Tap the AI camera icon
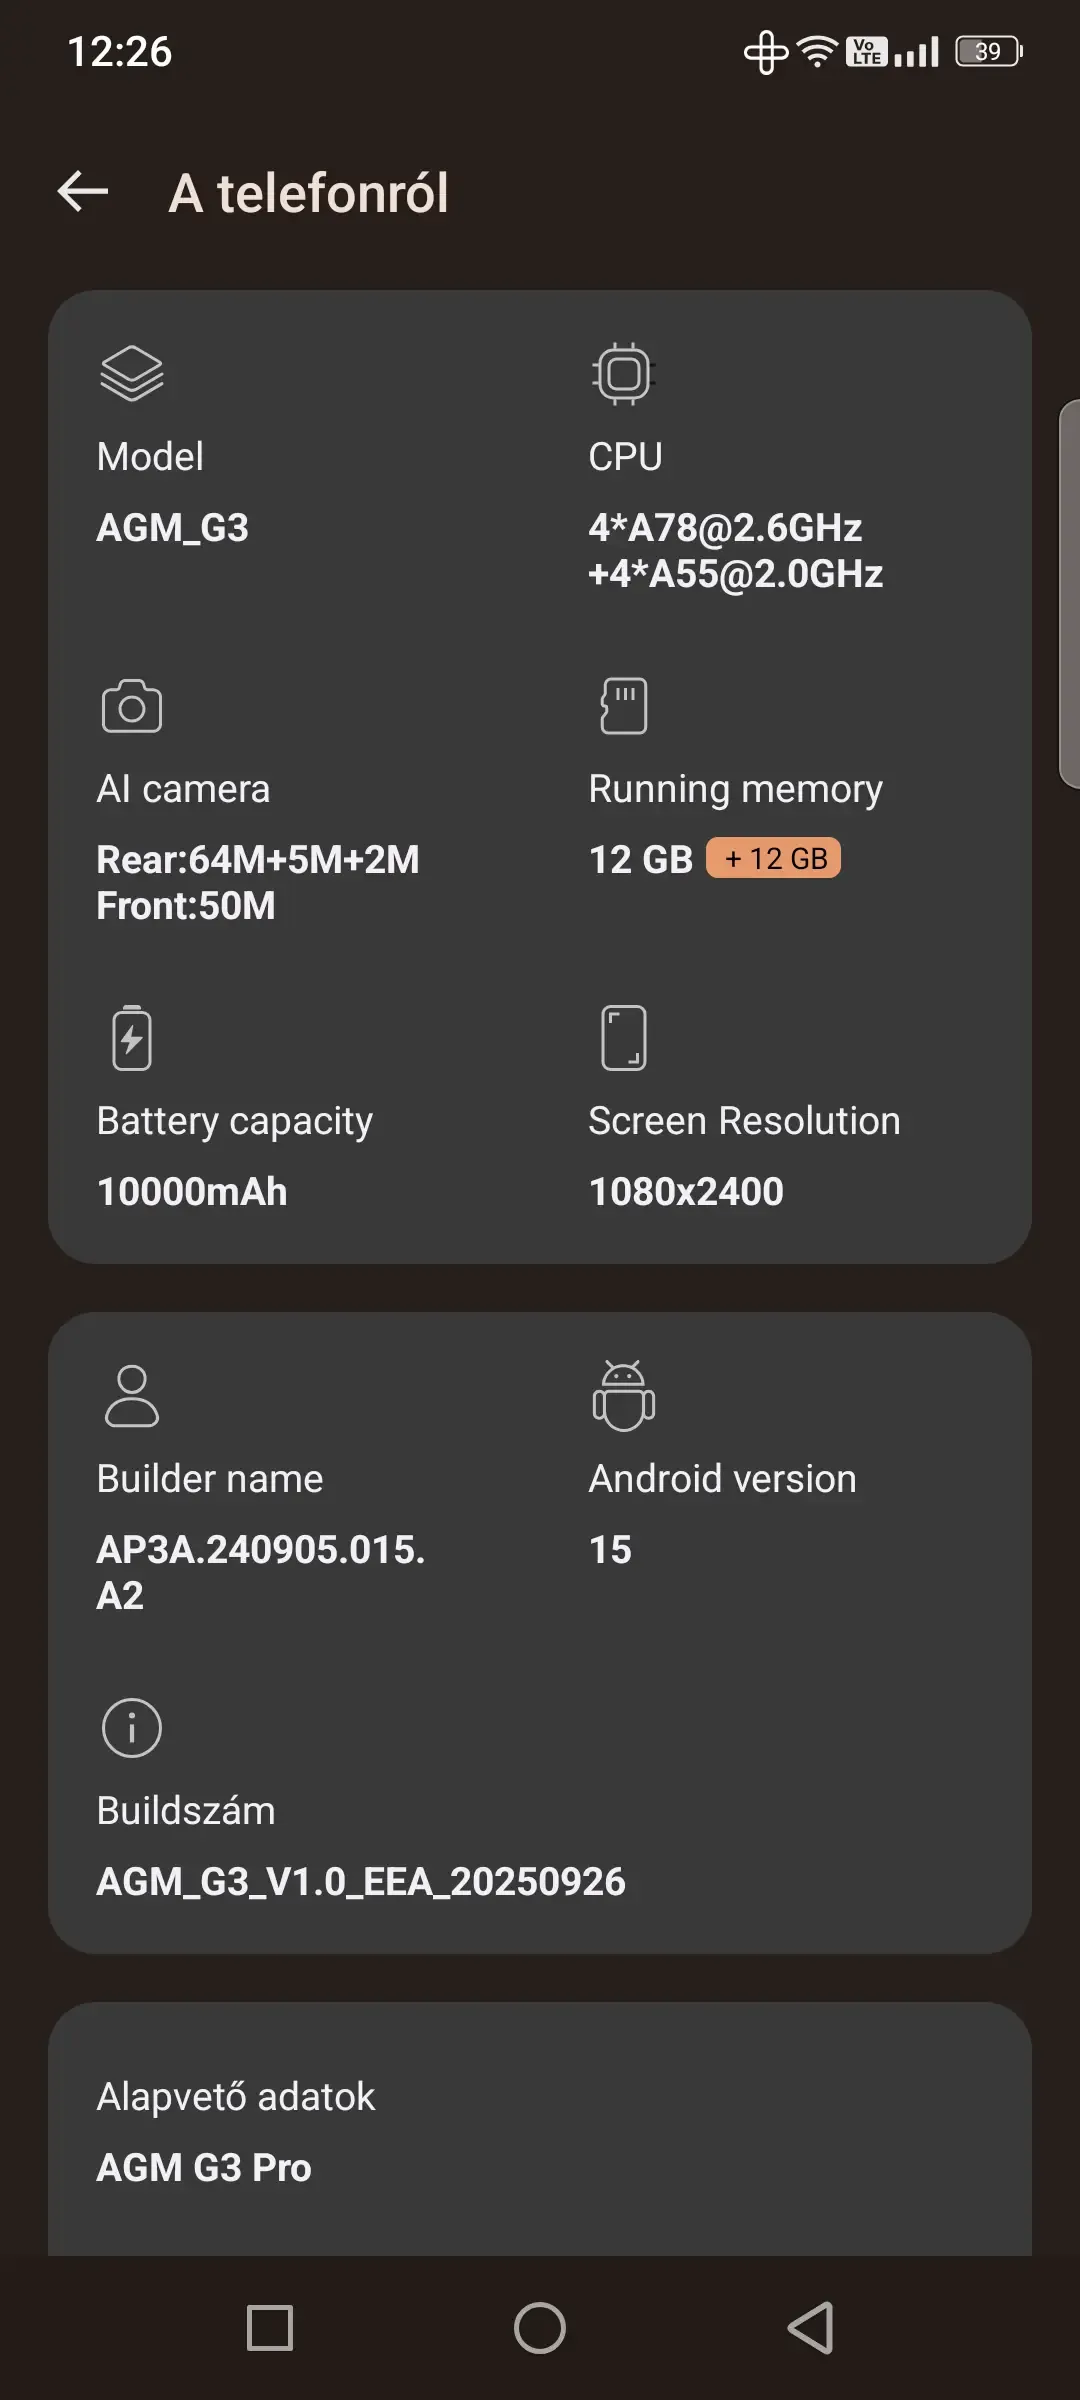 click(x=131, y=706)
